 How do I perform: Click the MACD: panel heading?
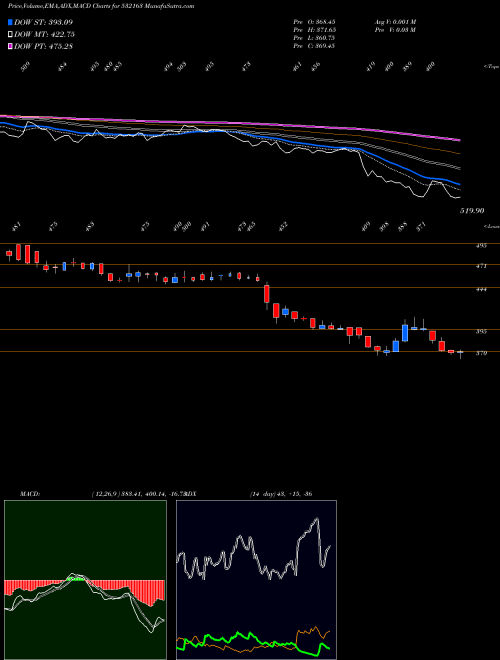pyautogui.click(x=30, y=494)
